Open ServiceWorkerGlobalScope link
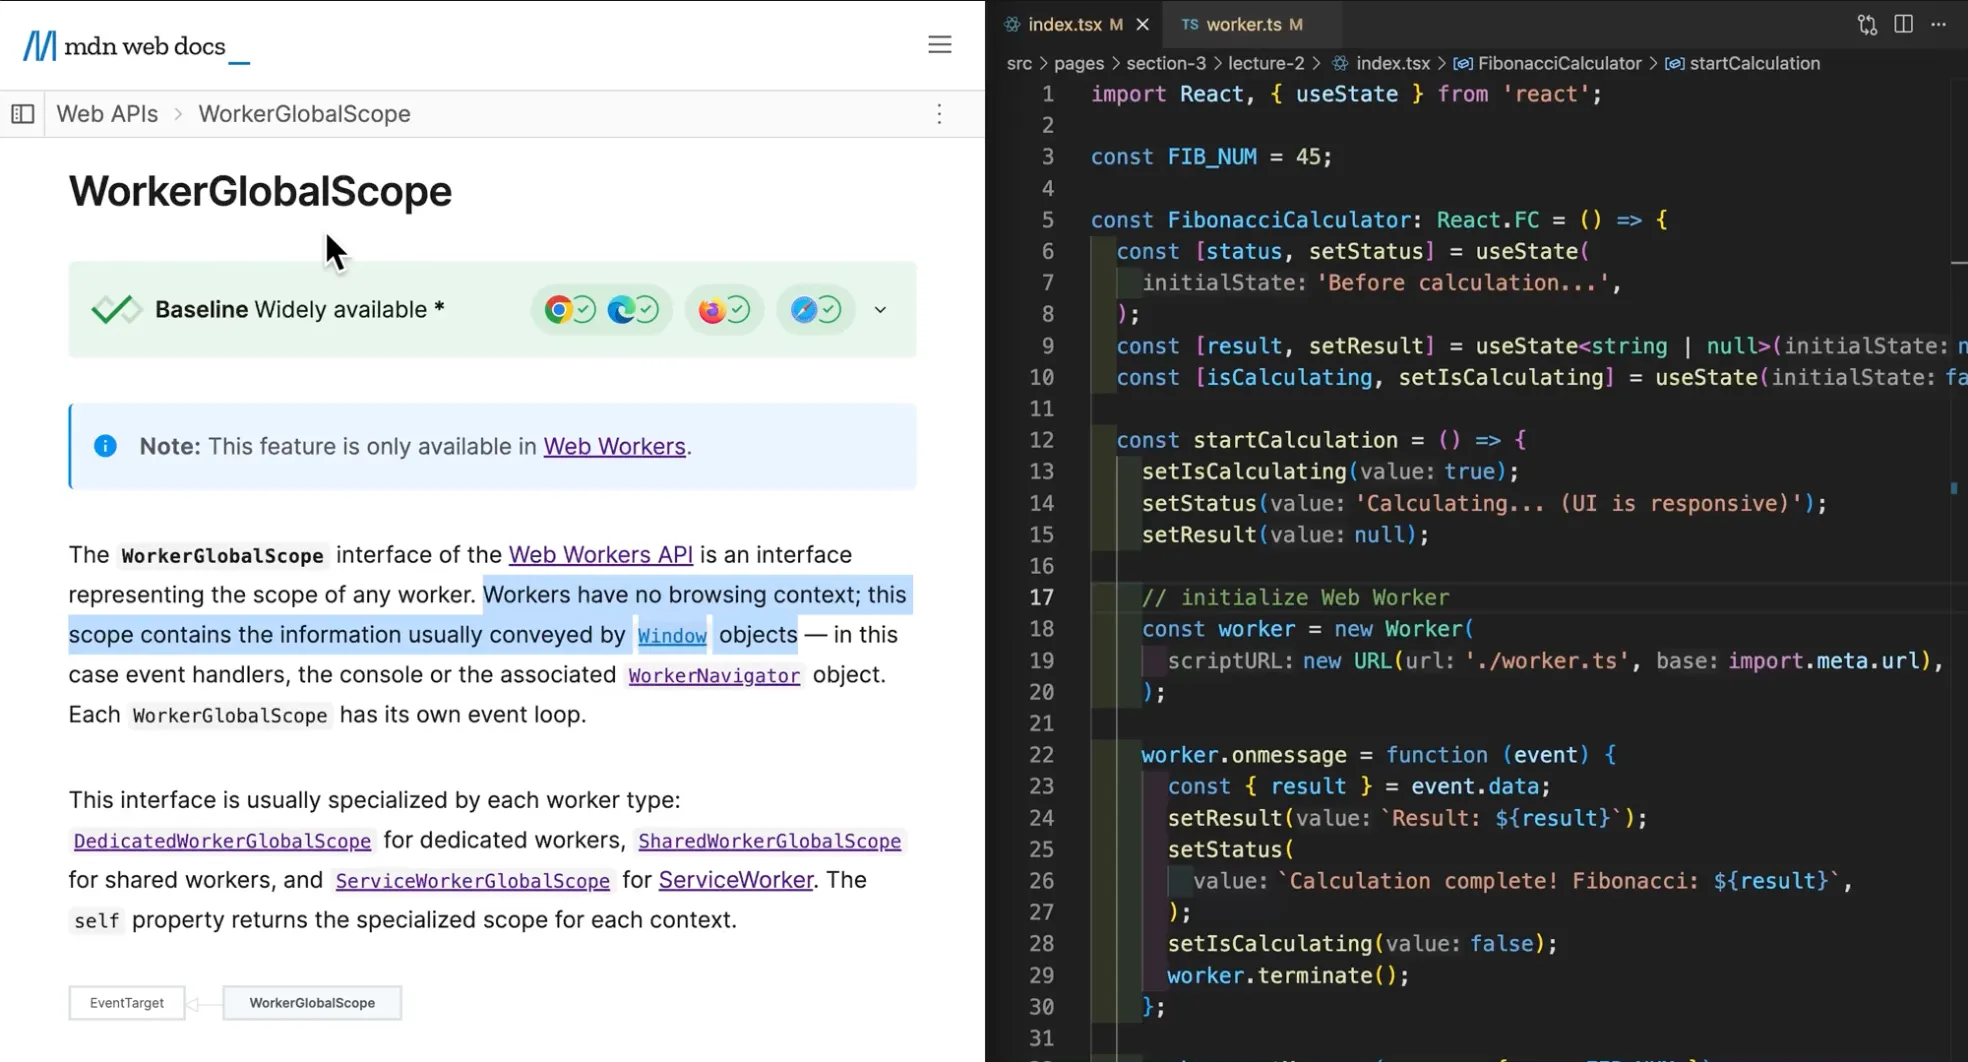Viewport: 1968px width, 1062px height. [472, 881]
